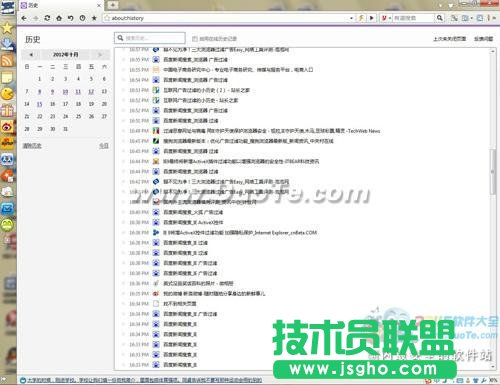
Task: Click the last-session pages link at top right
Action: click(449, 39)
